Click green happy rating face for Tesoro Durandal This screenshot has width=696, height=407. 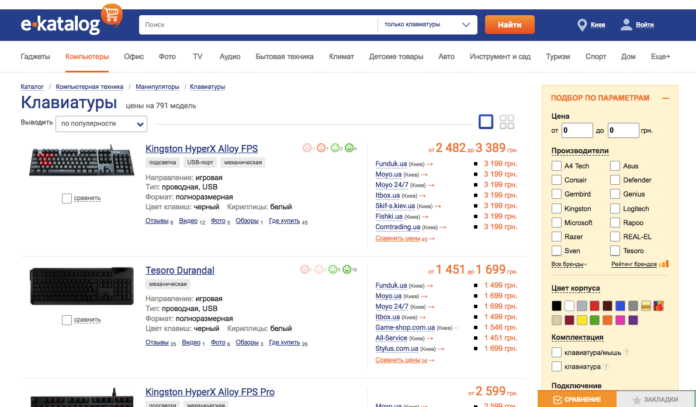pyautogui.click(x=347, y=269)
